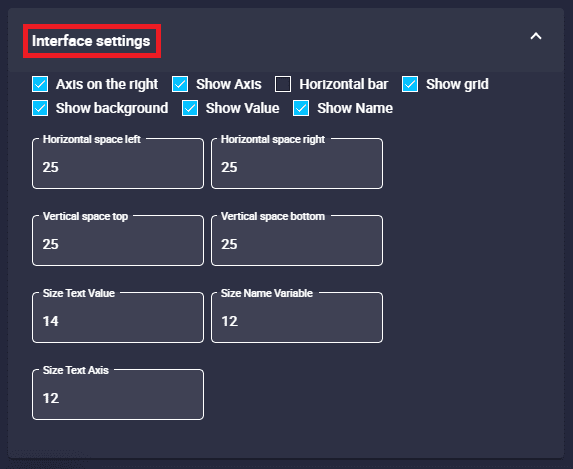
Task: Collapse the Interface settings panel chevron
Action: coord(536,36)
